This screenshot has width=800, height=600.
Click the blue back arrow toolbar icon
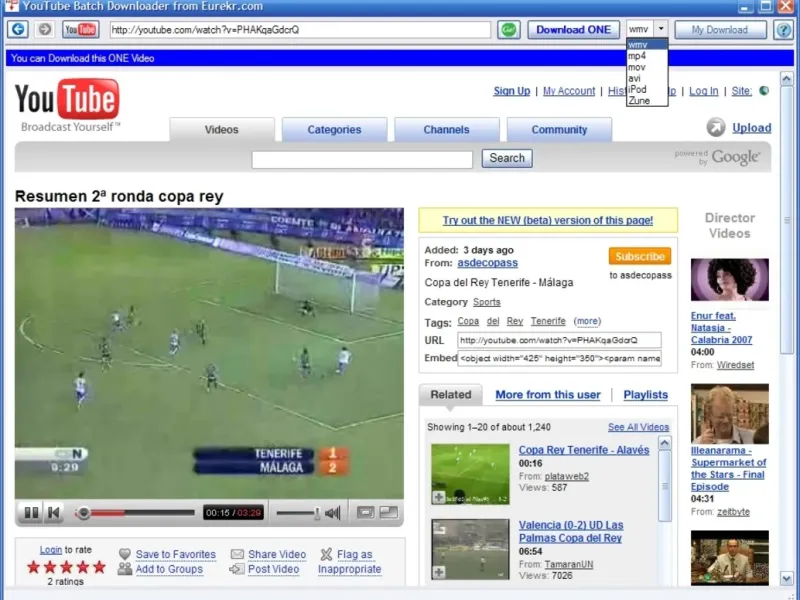tap(18, 30)
